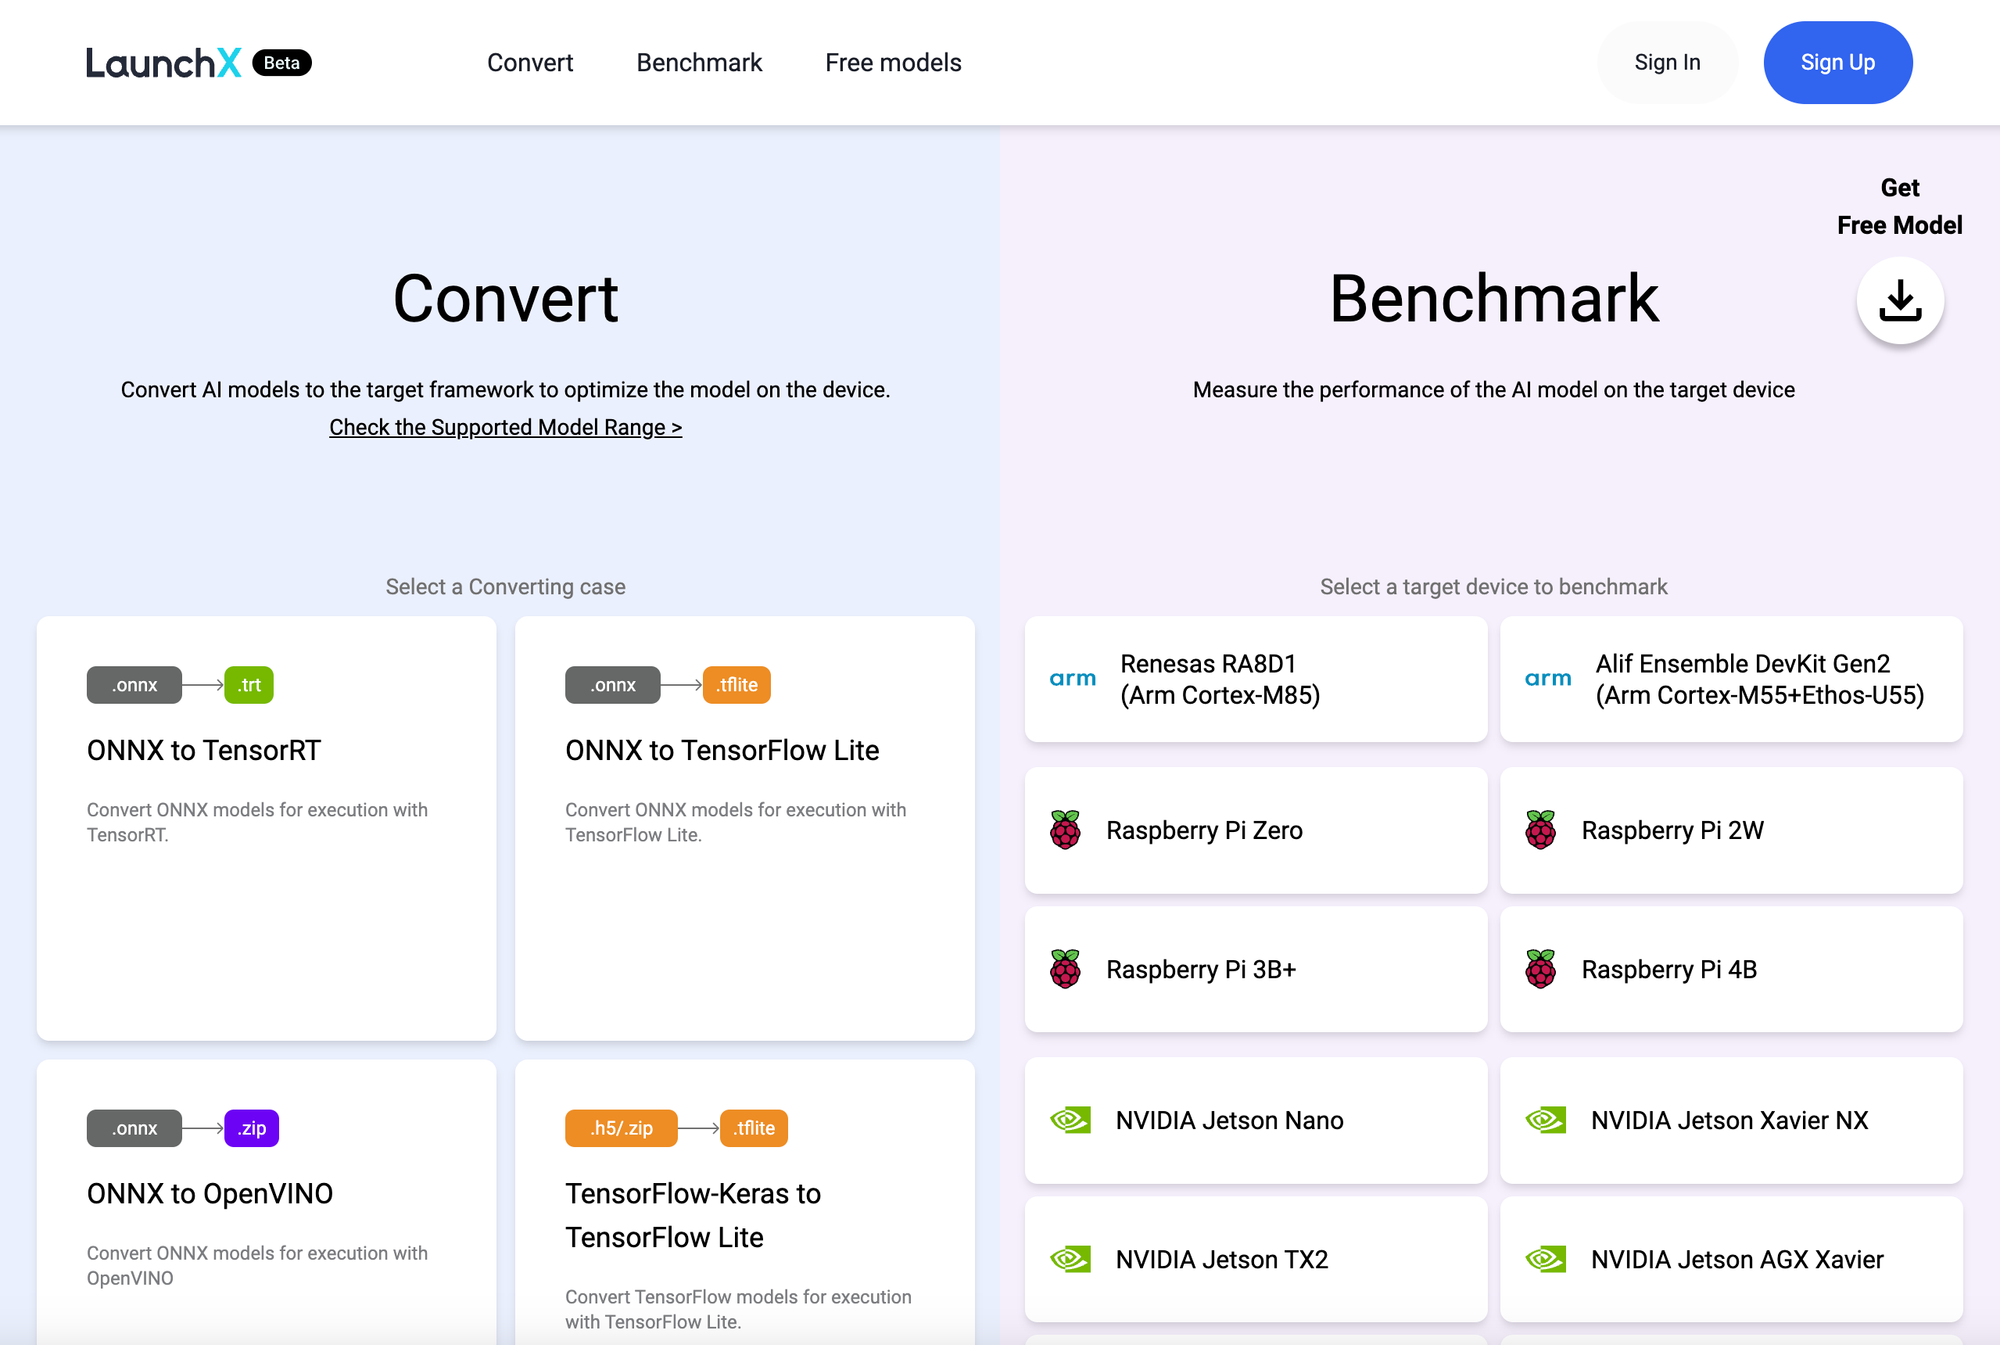Click NVIDIA logo beside Jetson AGX Xavier
This screenshot has height=1345, width=2000.
(1546, 1259)
